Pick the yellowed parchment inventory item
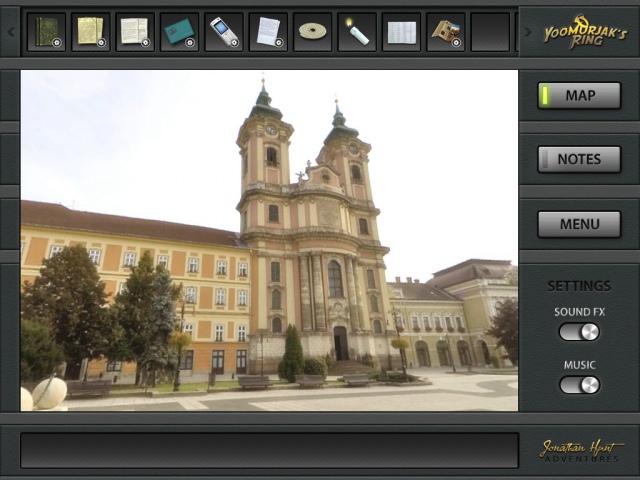The height and width of the screenshot is (480, 640). click(x=90, y=32)
